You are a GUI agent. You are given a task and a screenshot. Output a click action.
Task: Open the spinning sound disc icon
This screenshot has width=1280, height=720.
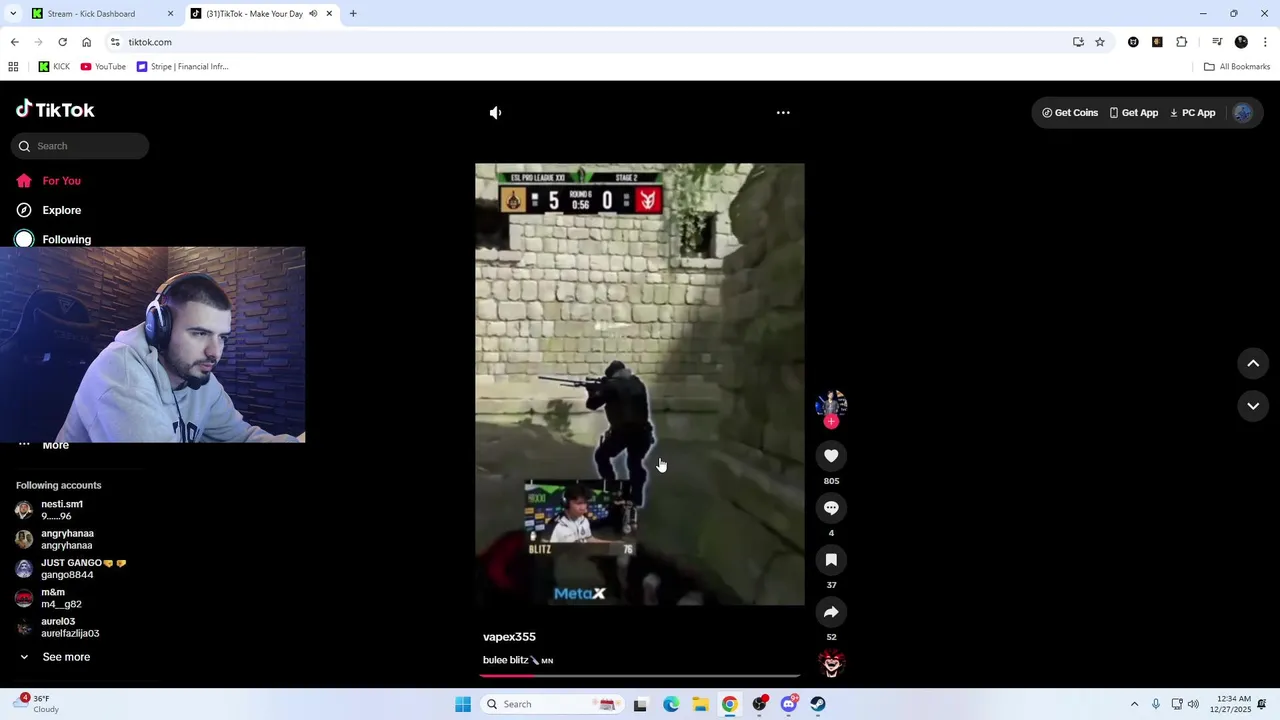pyautogui.click(x=831, y=663)
